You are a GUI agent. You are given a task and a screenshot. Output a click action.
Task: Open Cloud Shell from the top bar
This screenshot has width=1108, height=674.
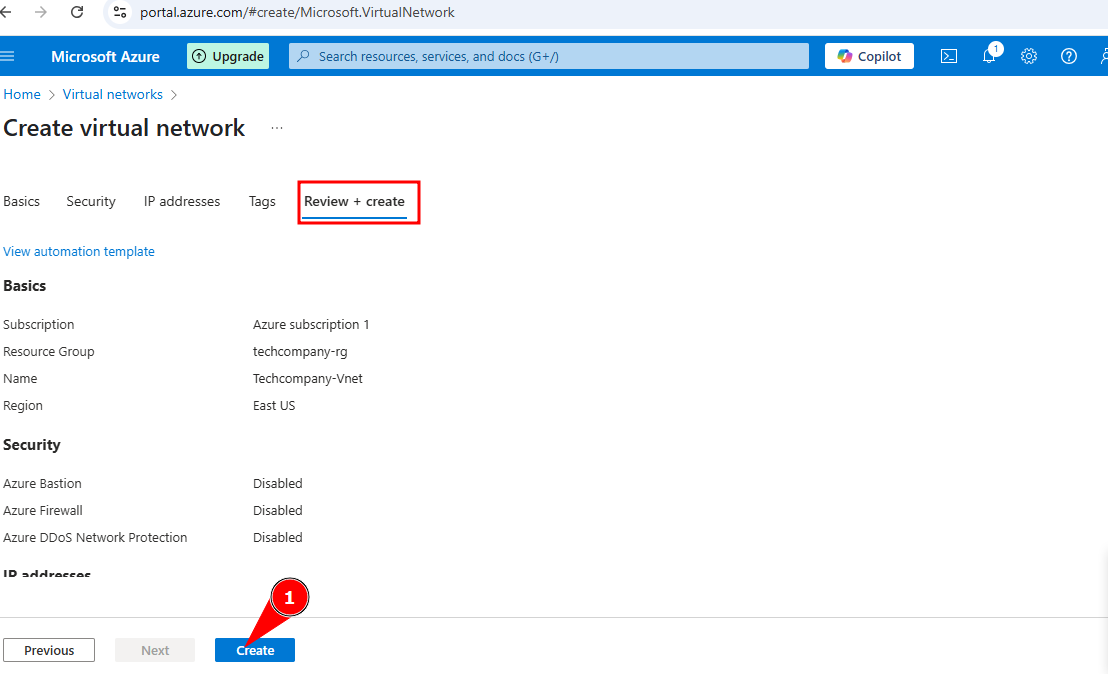[949, 57]
